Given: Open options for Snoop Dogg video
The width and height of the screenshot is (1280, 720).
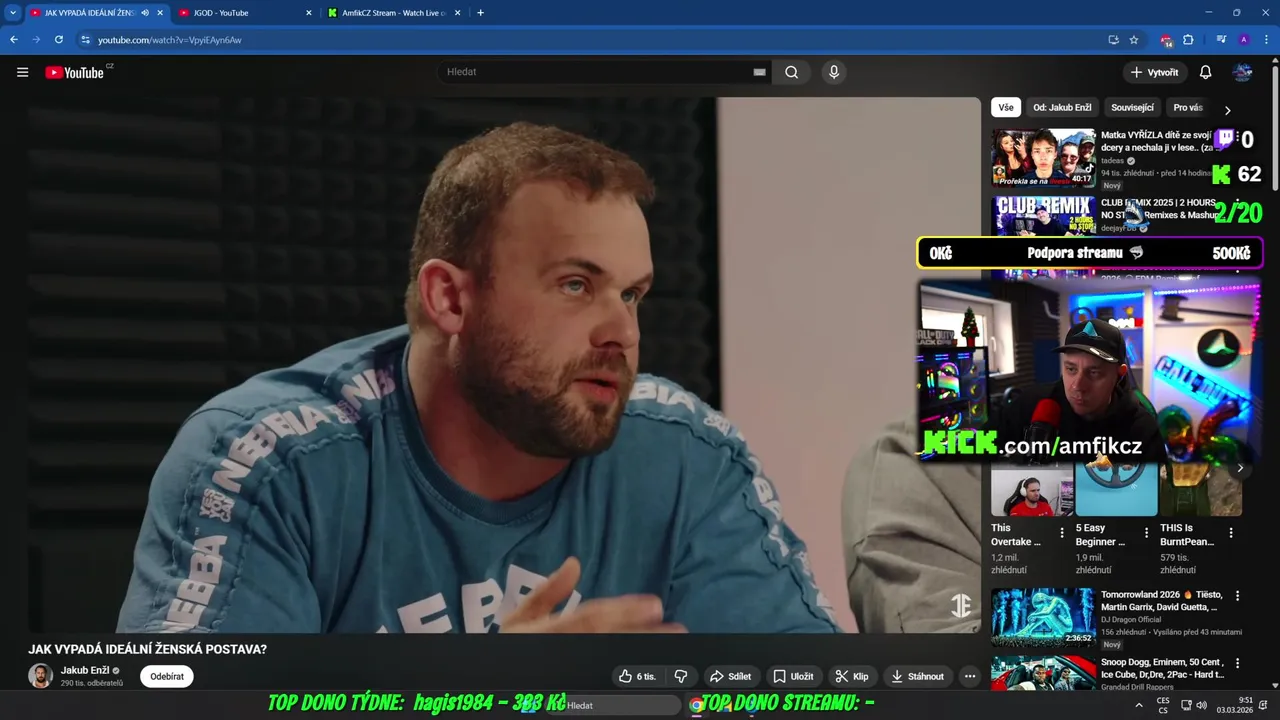Looking at the screenshot, I should click(x=1237, y=664).
